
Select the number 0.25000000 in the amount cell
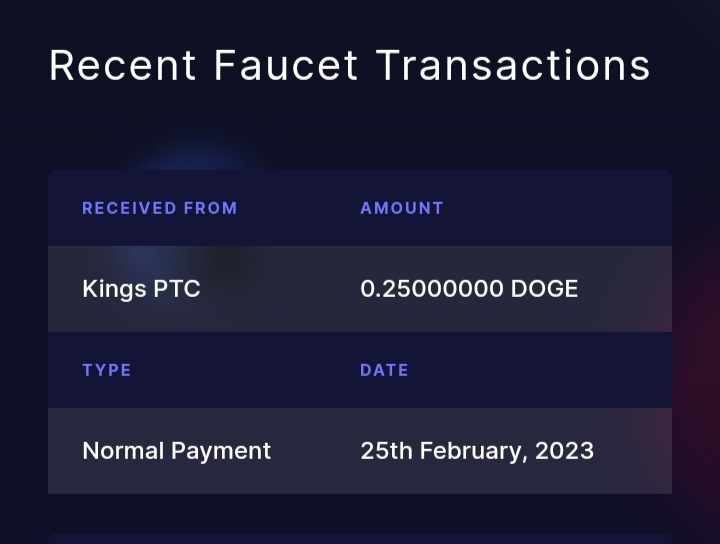click(x=432, y=289)
